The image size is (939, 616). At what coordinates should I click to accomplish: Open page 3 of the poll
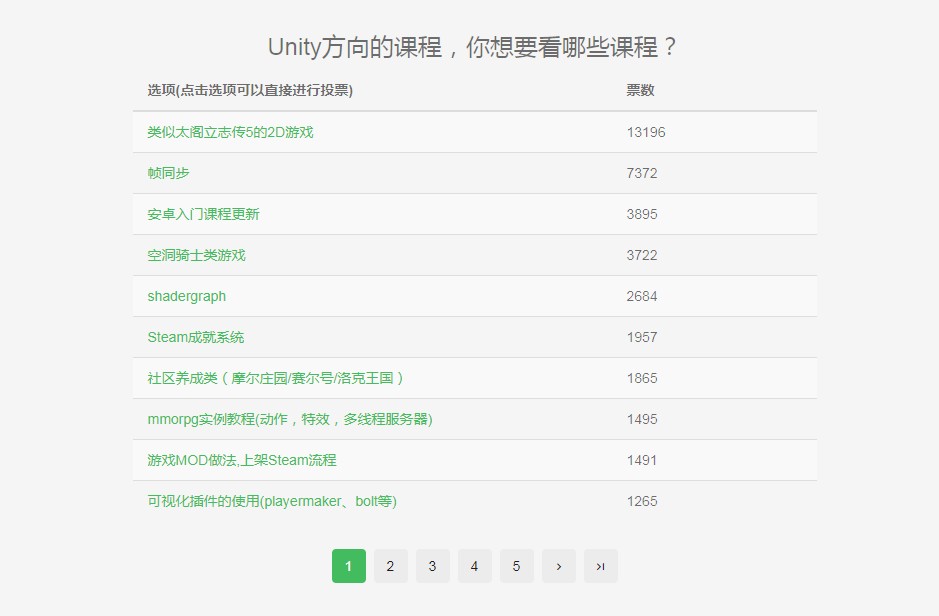(432, 565)
